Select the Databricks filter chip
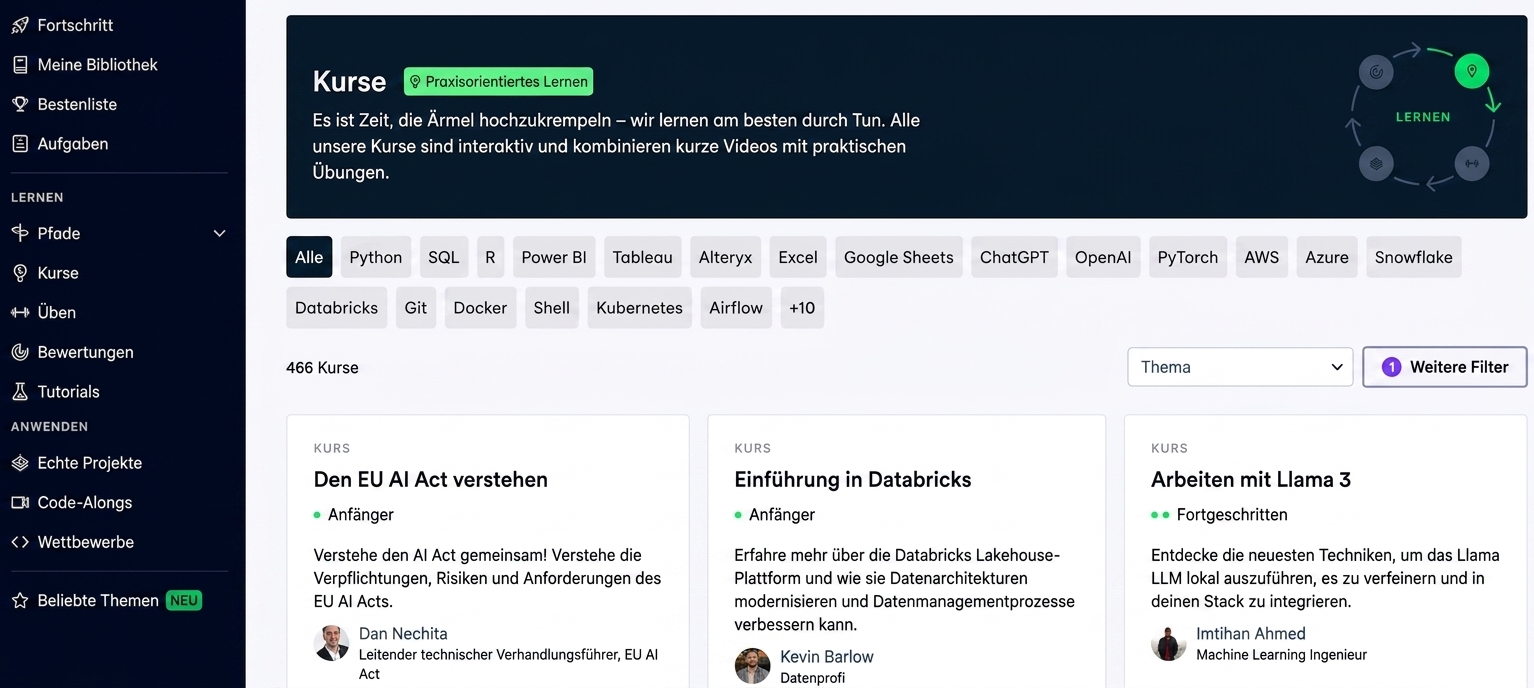This screenshot has height=688, width=1534. 336,308
